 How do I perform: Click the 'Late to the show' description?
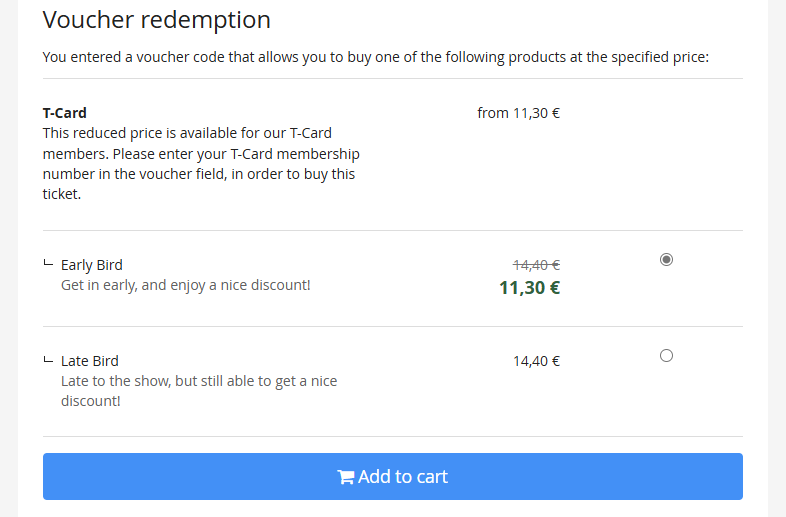pyautogui.click(x=198, y=381)
